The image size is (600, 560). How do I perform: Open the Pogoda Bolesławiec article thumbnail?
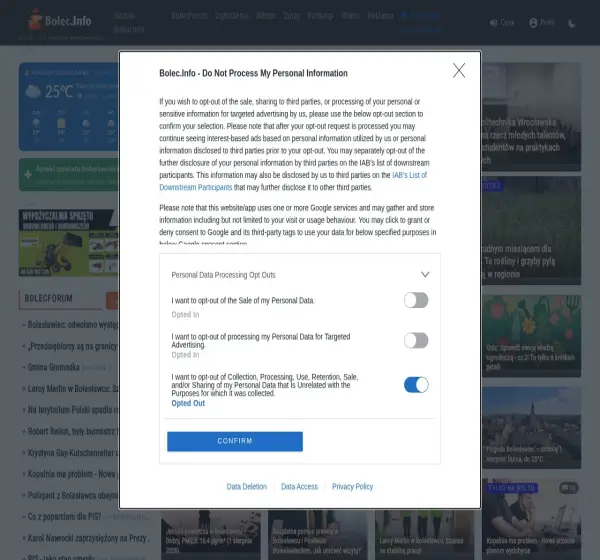coord(531,428)
